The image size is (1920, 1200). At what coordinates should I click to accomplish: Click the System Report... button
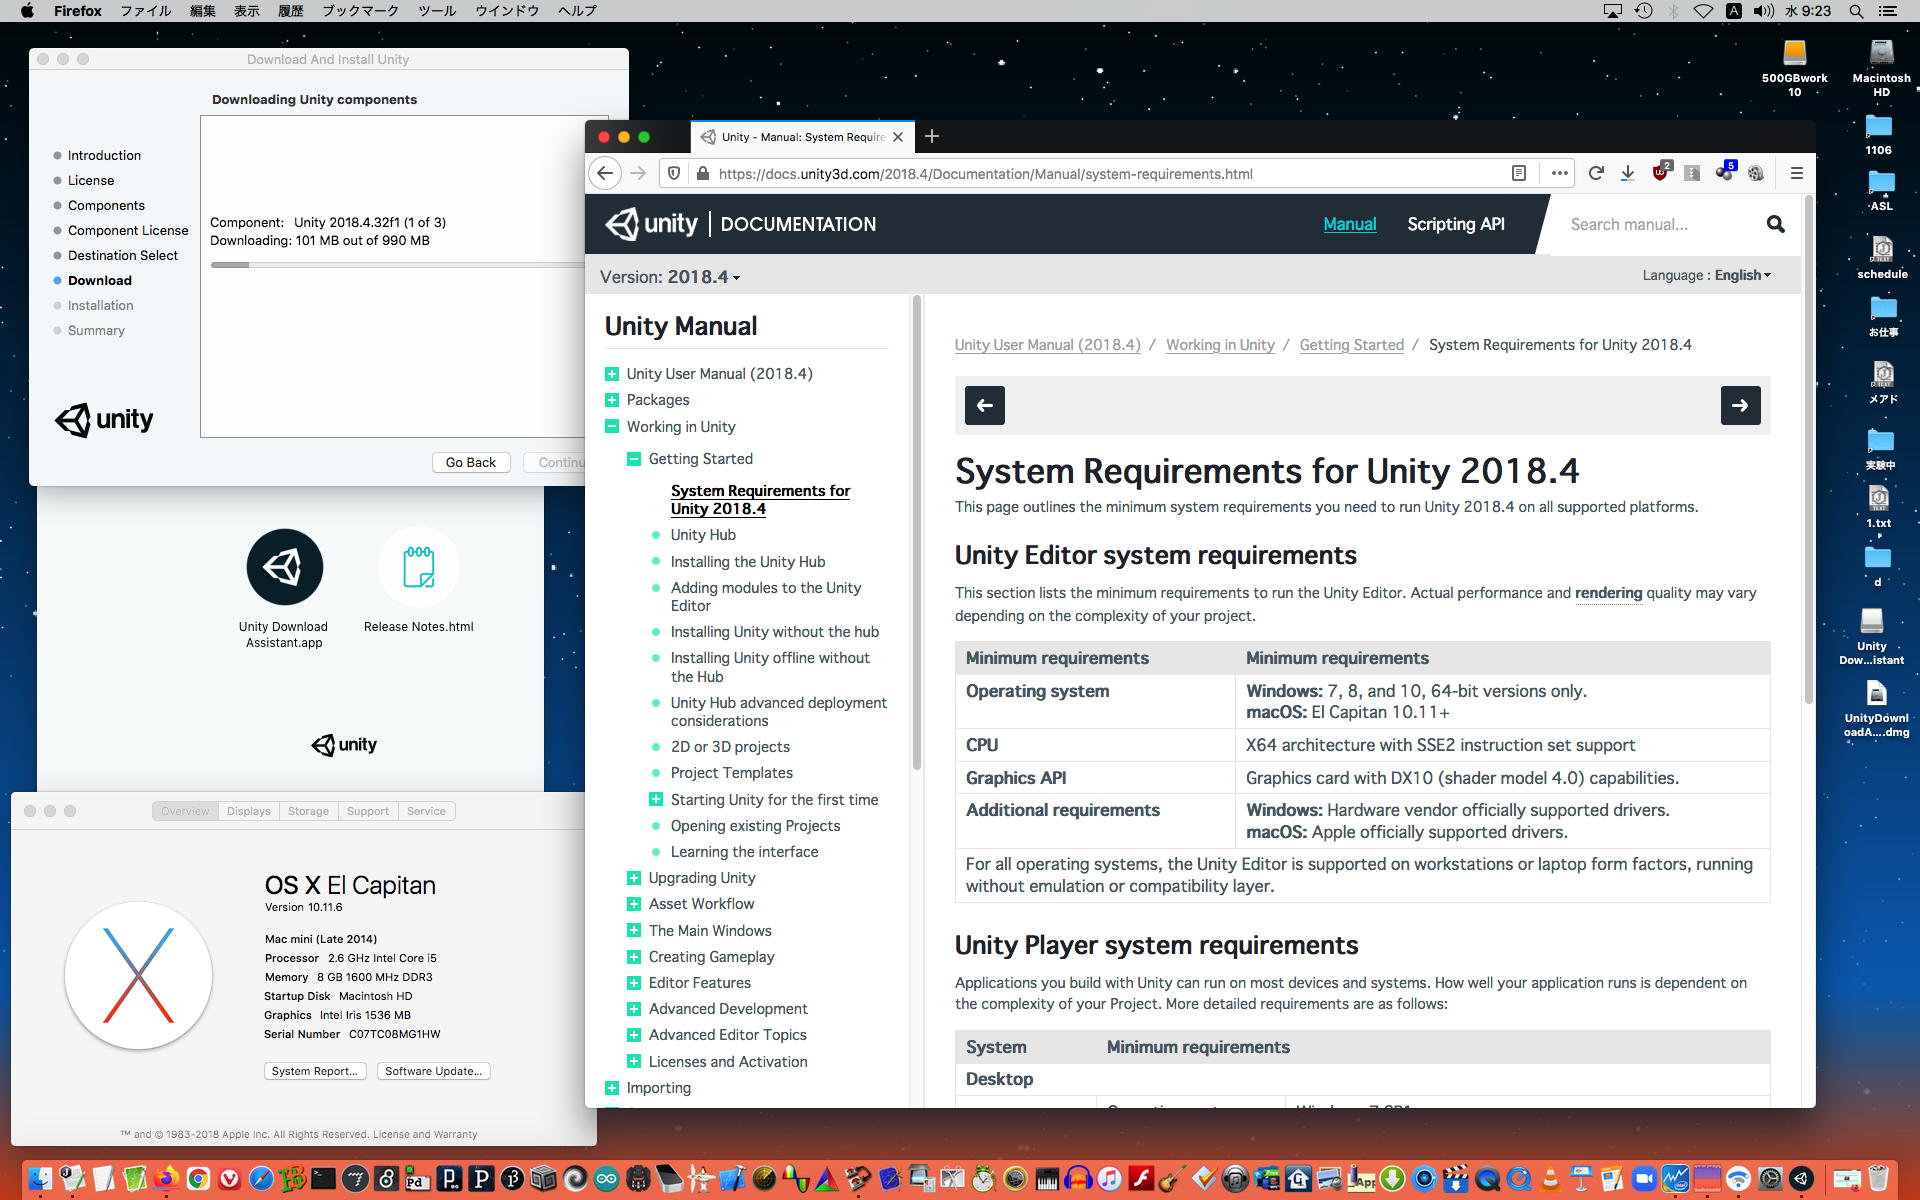[x=314, y=1071]
